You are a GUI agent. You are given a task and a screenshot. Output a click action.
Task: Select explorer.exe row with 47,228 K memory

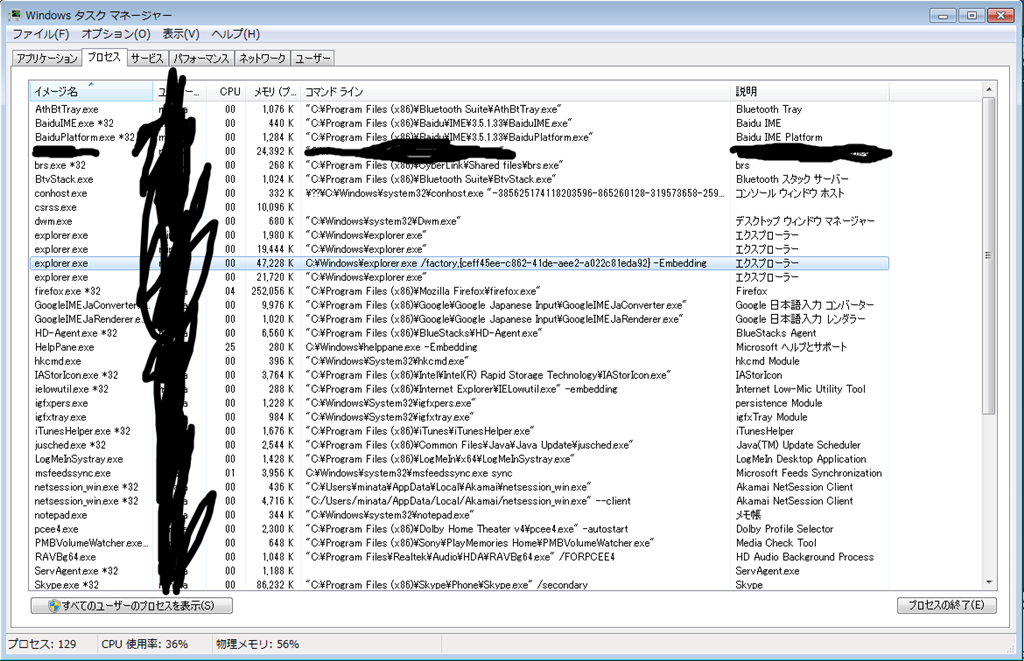[459, 263]
